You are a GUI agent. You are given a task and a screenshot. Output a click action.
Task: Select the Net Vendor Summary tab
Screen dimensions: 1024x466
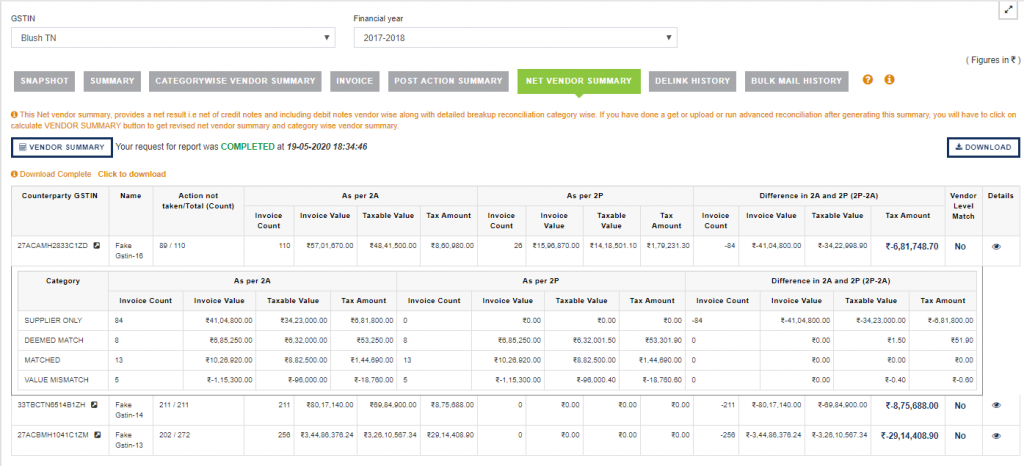coord(579,82)
